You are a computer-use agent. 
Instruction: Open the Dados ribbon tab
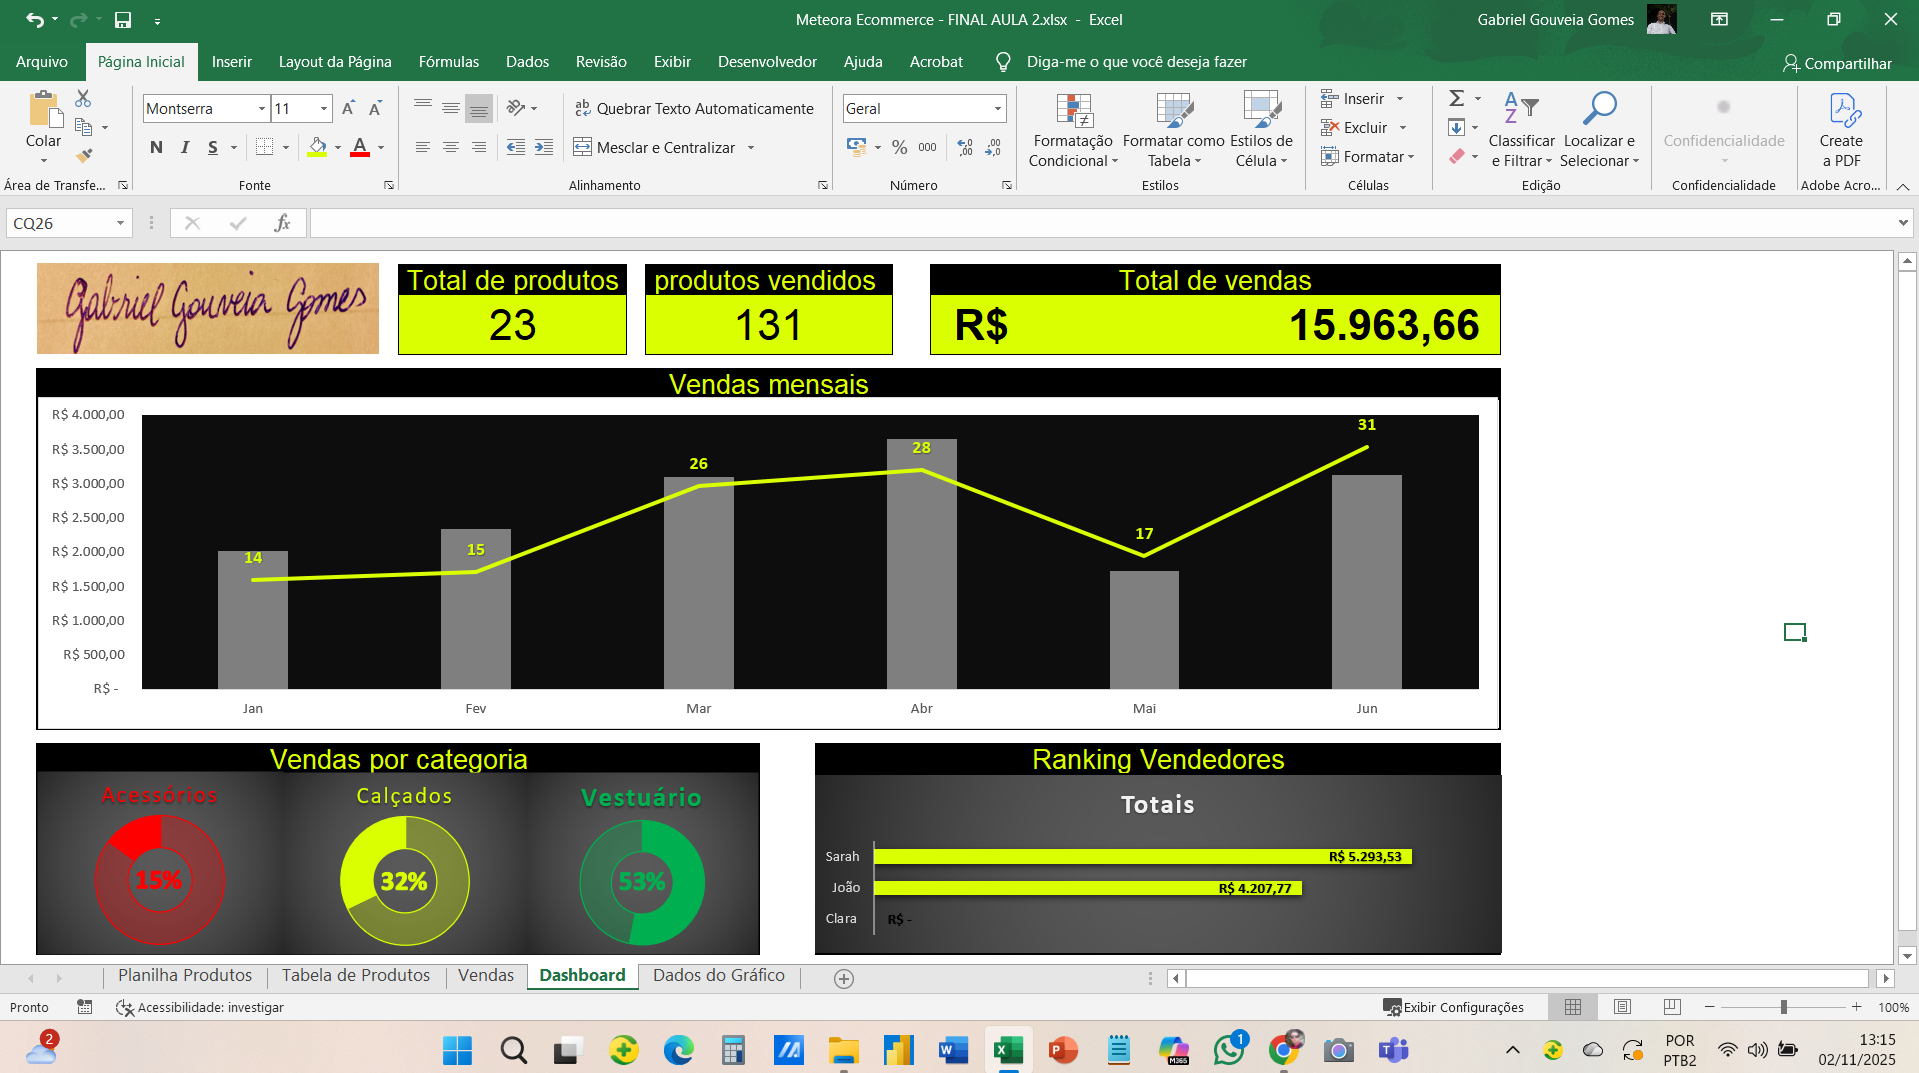pyautogui.click(x=527, y=62)
